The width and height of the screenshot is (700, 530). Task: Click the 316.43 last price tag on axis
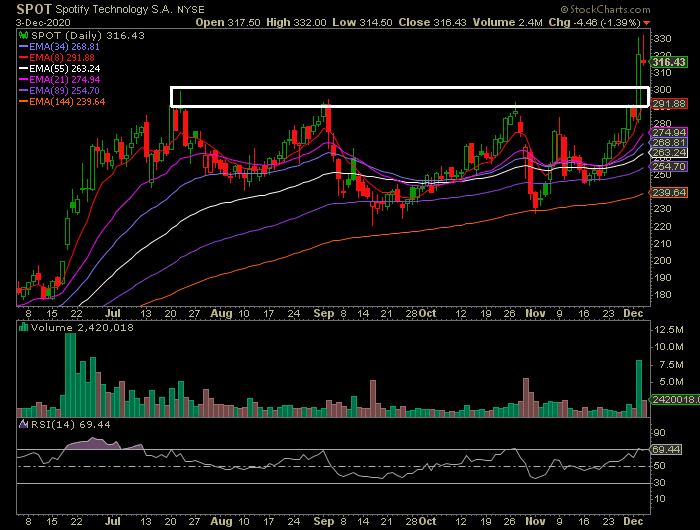(x=668, y=62)
